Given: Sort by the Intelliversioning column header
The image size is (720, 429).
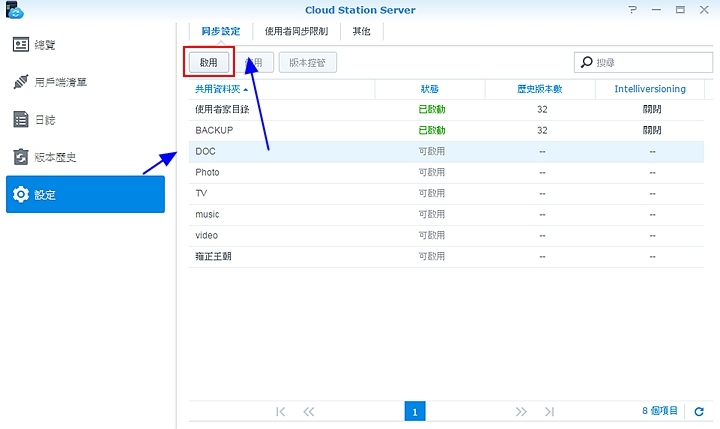Looking at the screenshot, I should click(650, 89).
